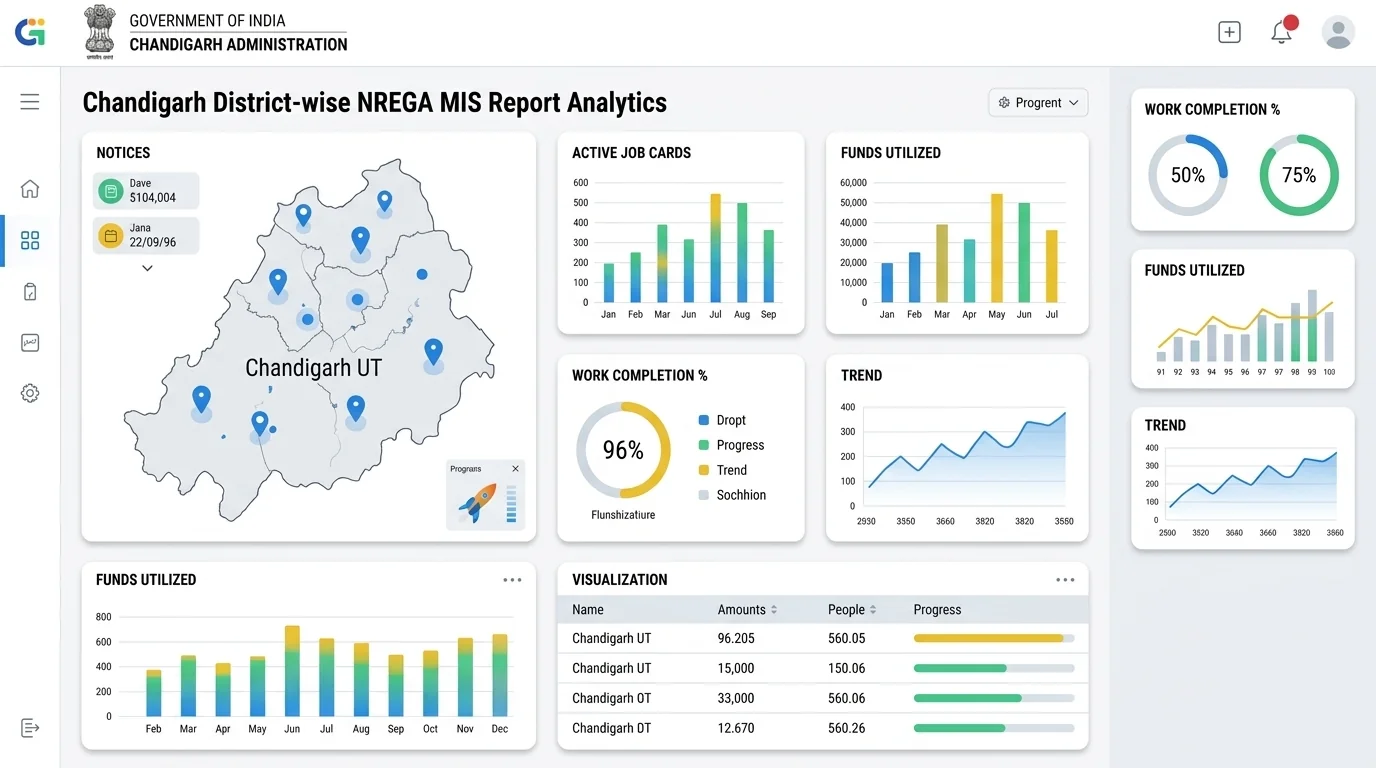Click the 50% work completion ring
The image size is (1376, 768).
[x=1187, y=175]
